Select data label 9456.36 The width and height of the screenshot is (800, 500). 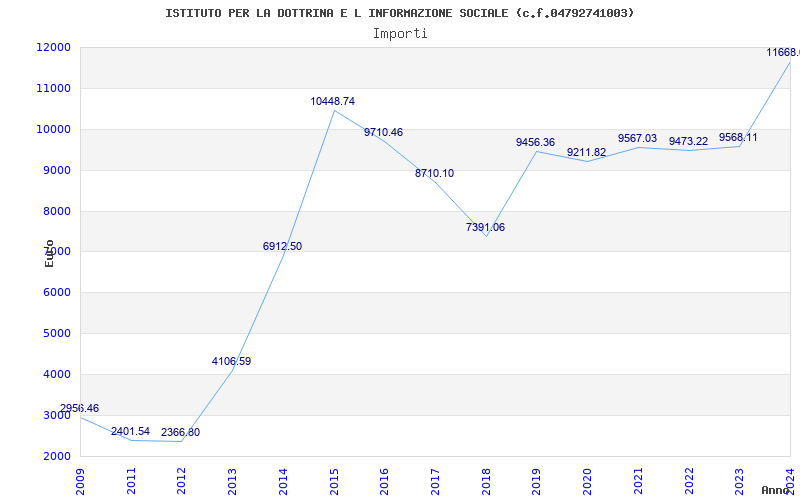[535, 143]
